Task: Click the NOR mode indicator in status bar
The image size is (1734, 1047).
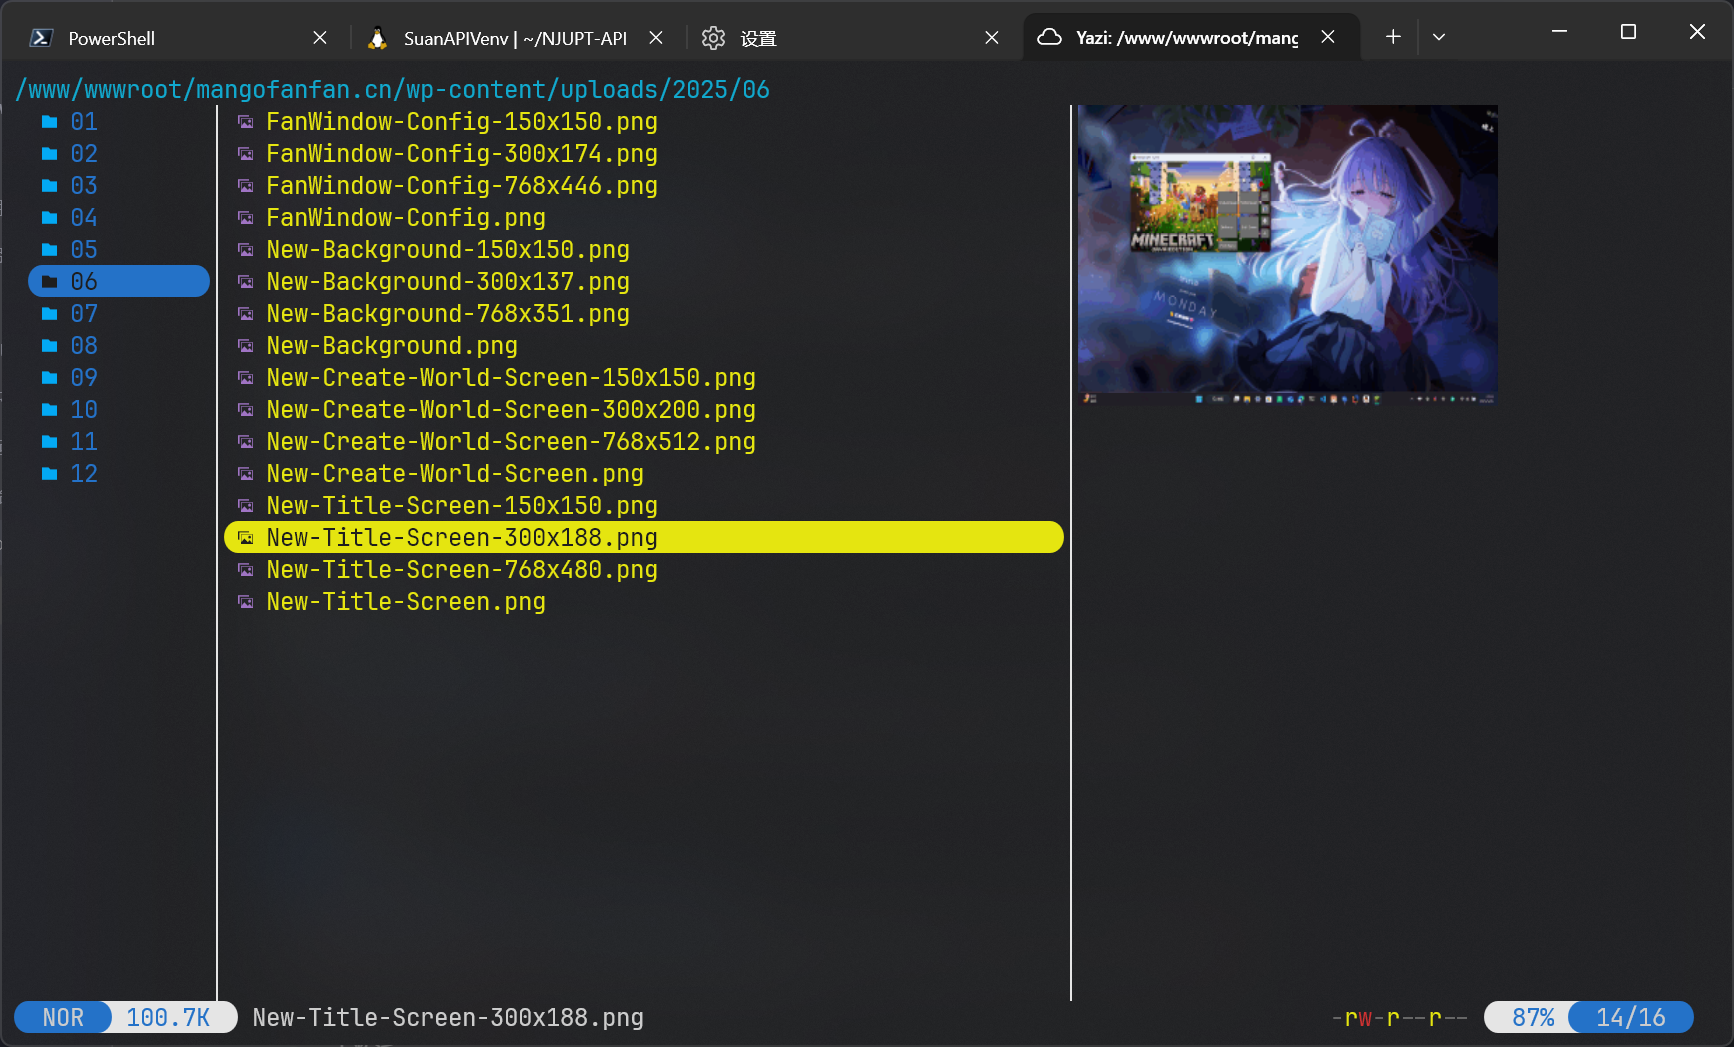Action: point(63,1017)
